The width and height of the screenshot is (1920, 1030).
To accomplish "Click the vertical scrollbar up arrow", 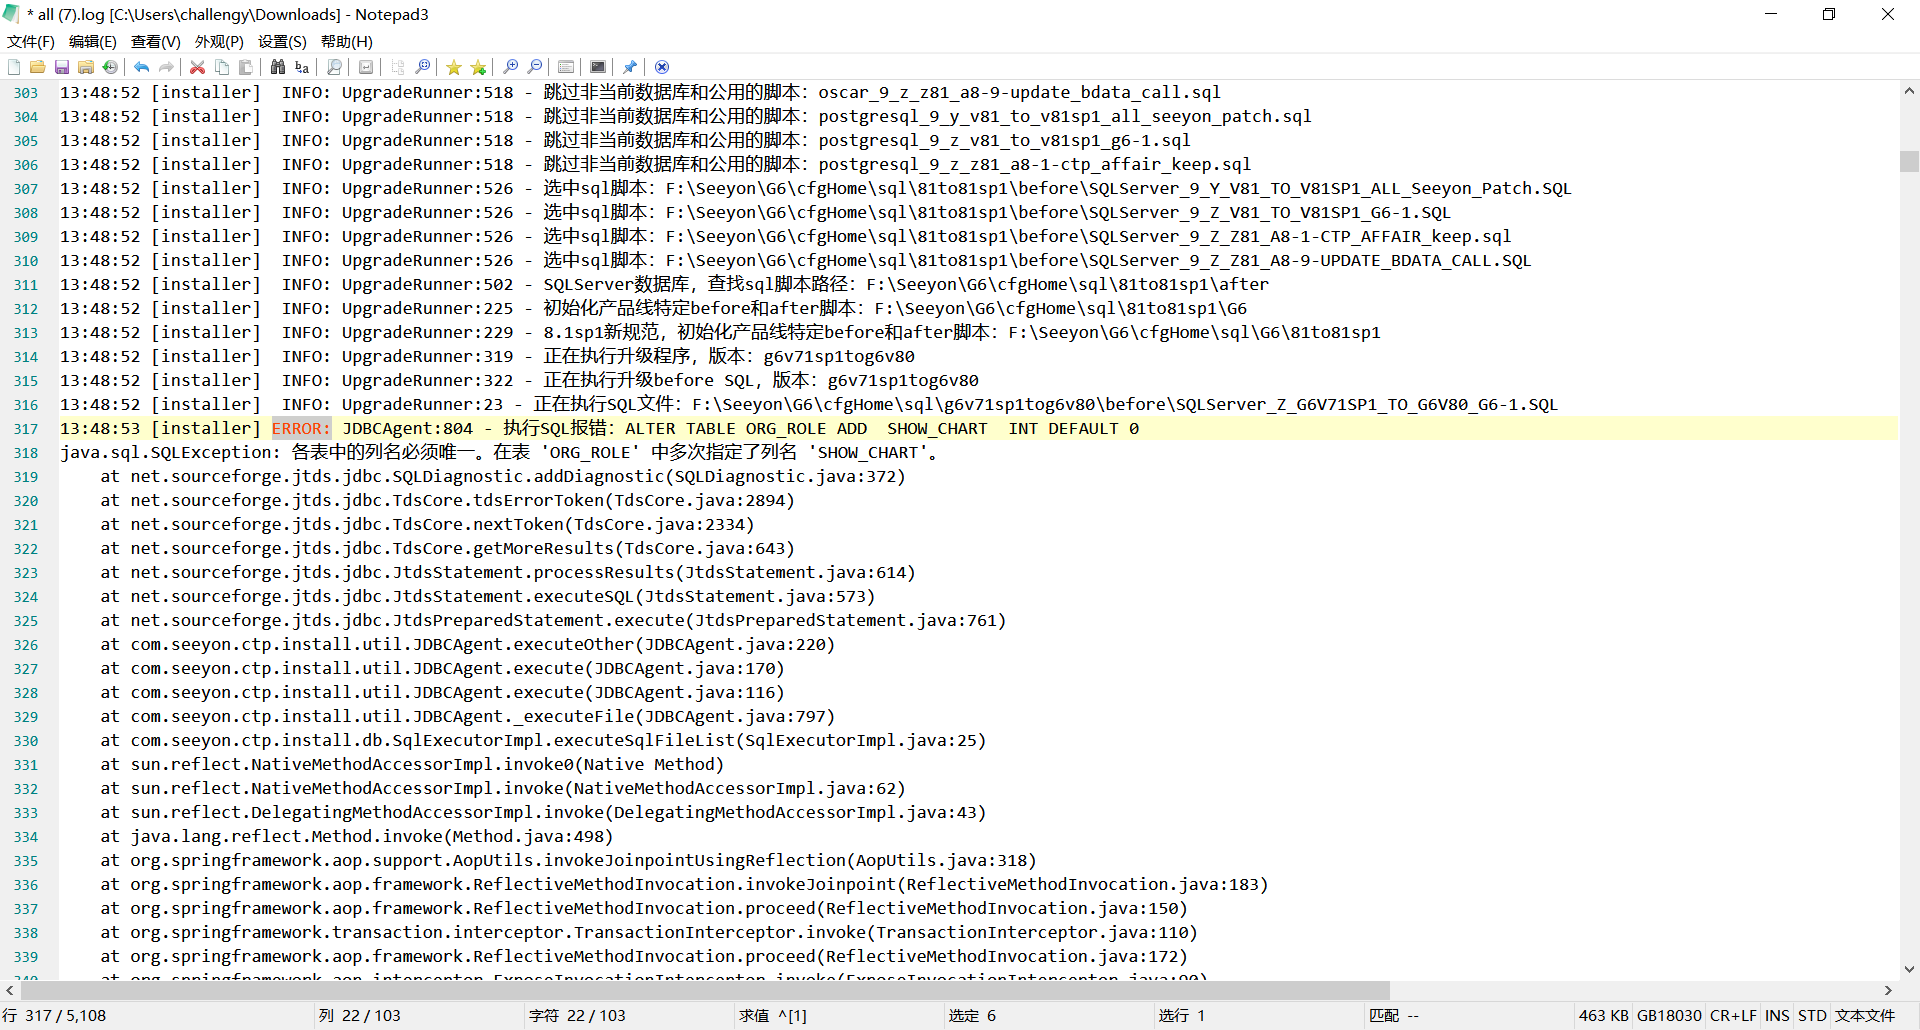I will point(1909,90).
